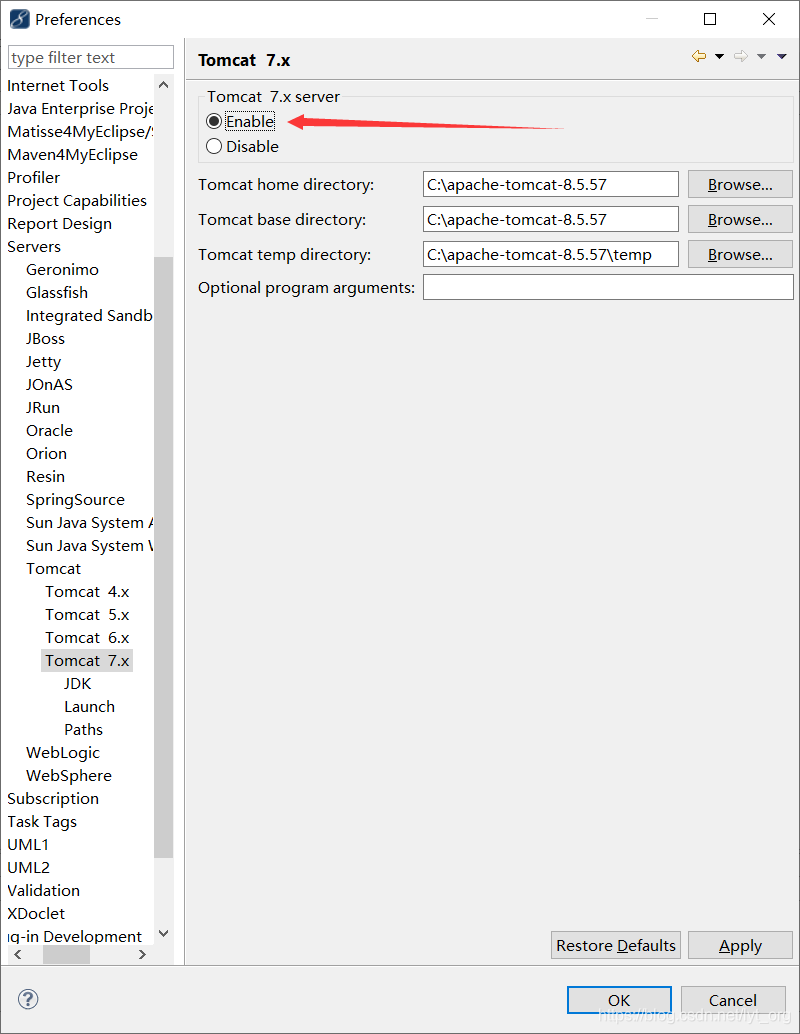This screenshot has width=800, height=1034.
Task: Click the tree scroll down arrow
Action: (x=164, y=934)
